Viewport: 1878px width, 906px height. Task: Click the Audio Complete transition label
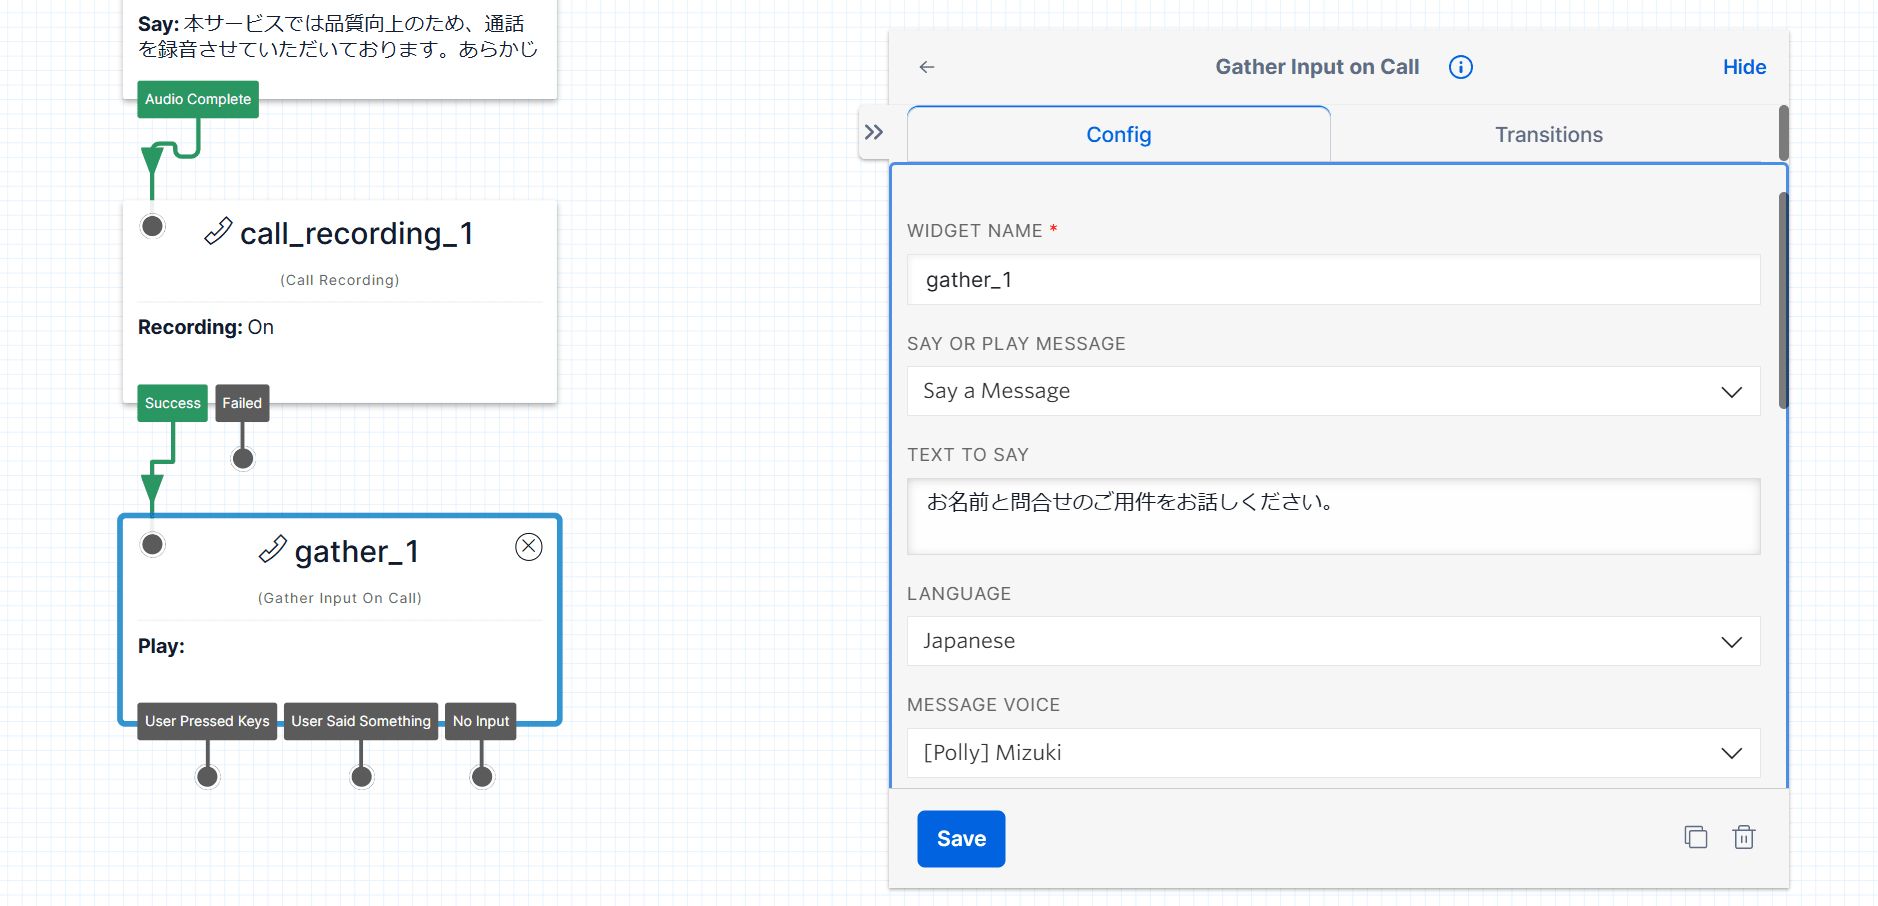click(x=198, y=99)
